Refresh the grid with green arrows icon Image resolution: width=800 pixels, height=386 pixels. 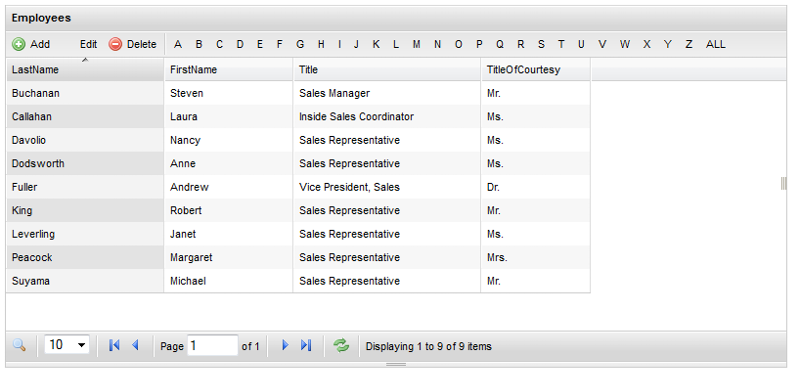tap(341, 345)
